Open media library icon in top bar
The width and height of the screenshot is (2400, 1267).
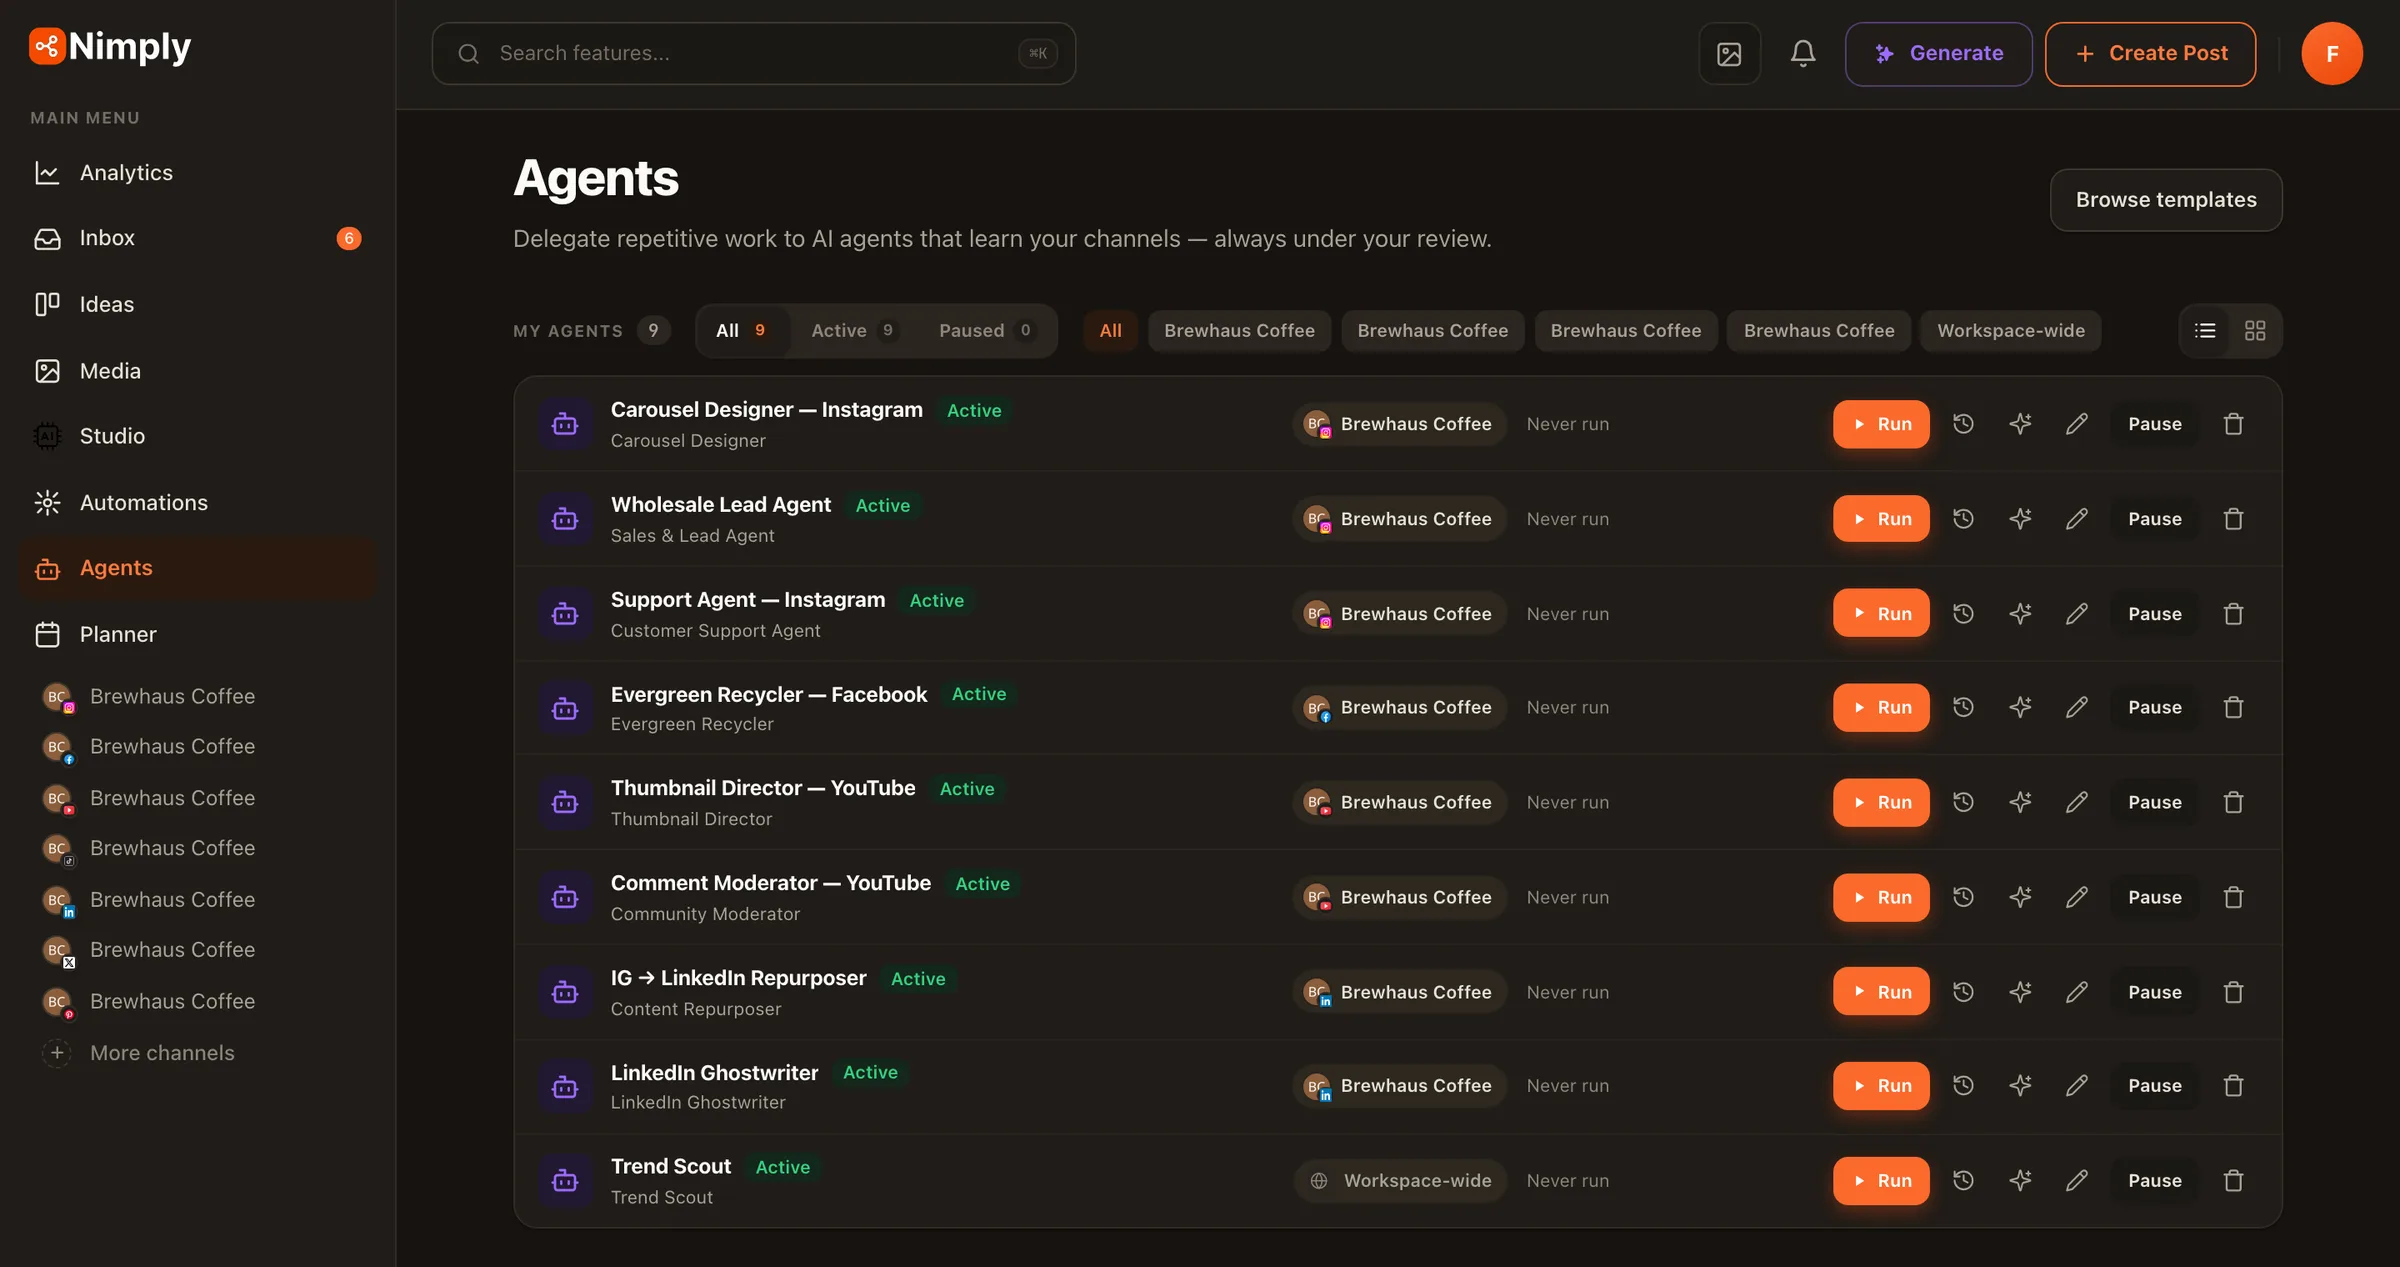tap(1730, 53)
